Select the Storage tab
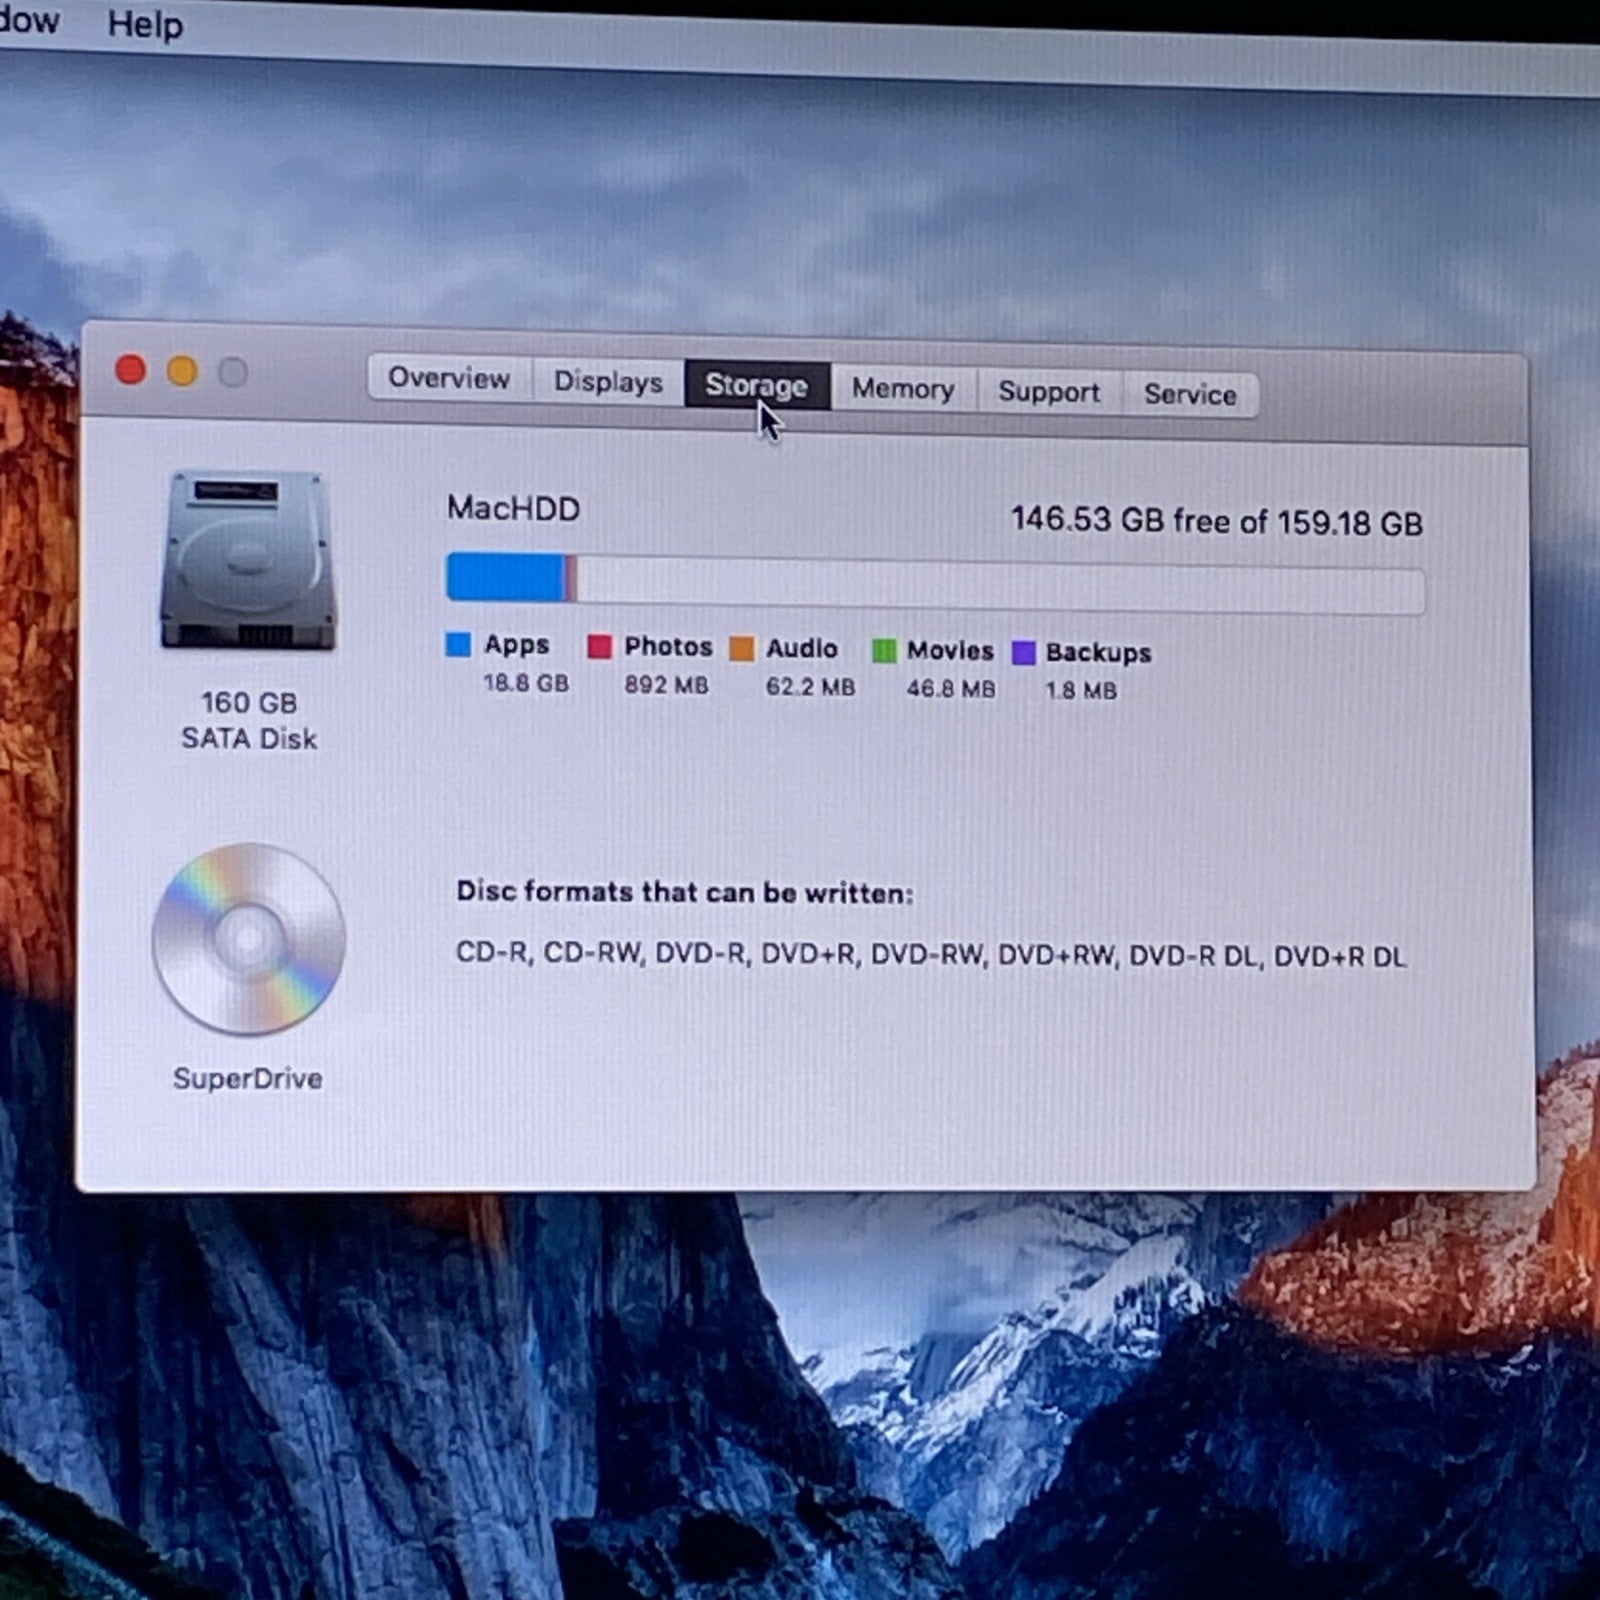The width and height of the screenshot is (1600, 1600). tap(757, 385)
